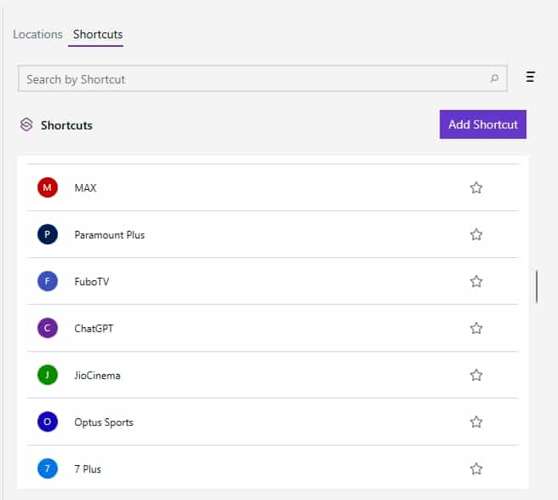Mark ChatGPT as favorite
The image size is (558, 500).
476,328
